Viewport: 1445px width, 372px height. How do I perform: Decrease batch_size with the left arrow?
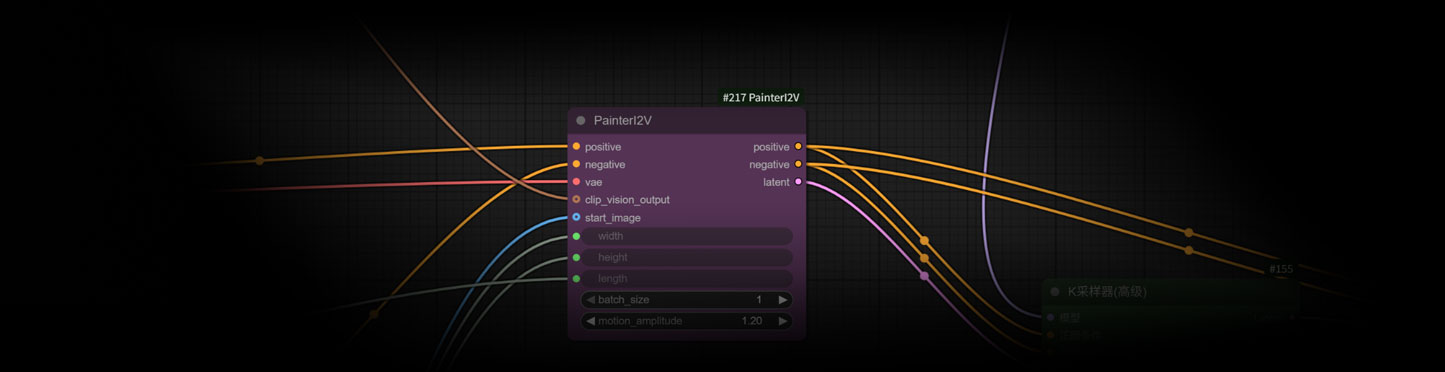pyautogui.click(x=590, y=300)
